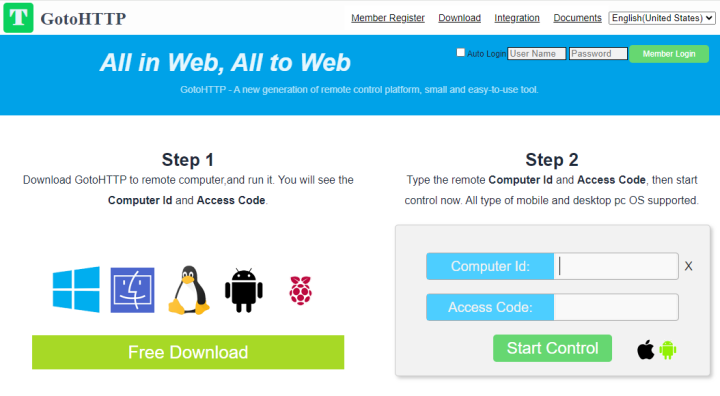This screenshot has height=396, width=720.
Task: Click the green GotoHTTP T logo
Action: [x=18, y=18]
